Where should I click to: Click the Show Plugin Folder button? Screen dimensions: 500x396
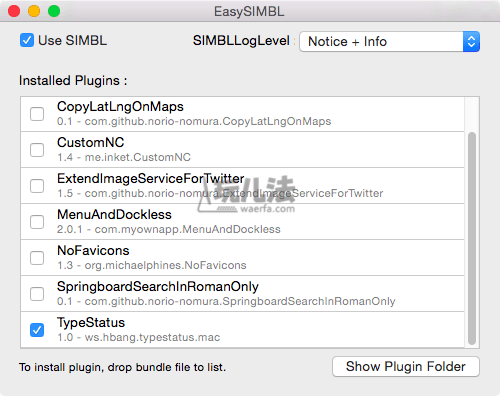pos(406,367)
